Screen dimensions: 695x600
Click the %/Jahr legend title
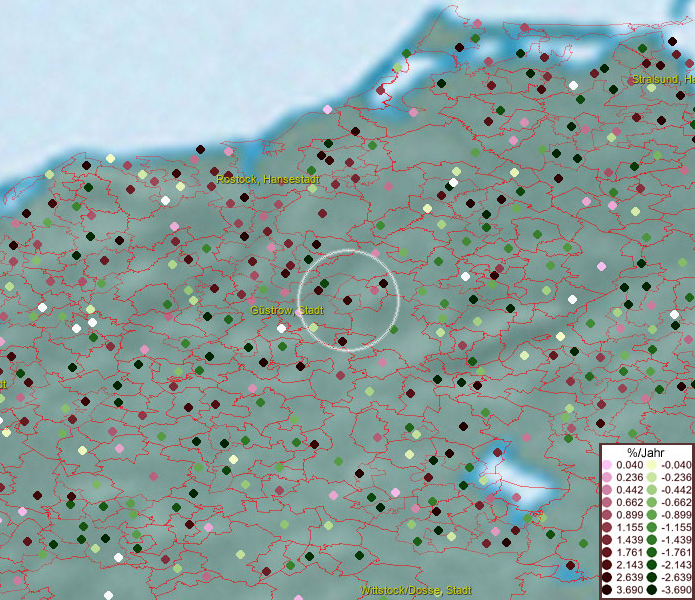(x=646, y=452)
